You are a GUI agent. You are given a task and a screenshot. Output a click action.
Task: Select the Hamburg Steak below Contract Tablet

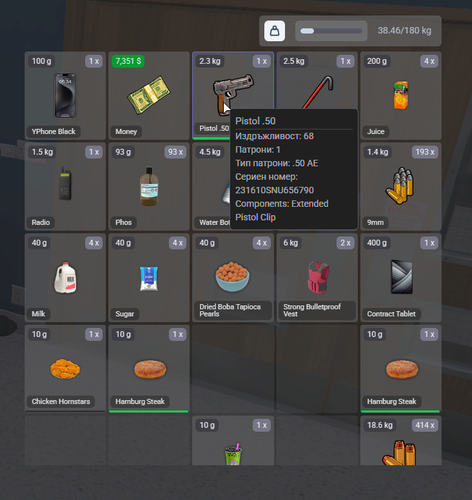[402, 369]
